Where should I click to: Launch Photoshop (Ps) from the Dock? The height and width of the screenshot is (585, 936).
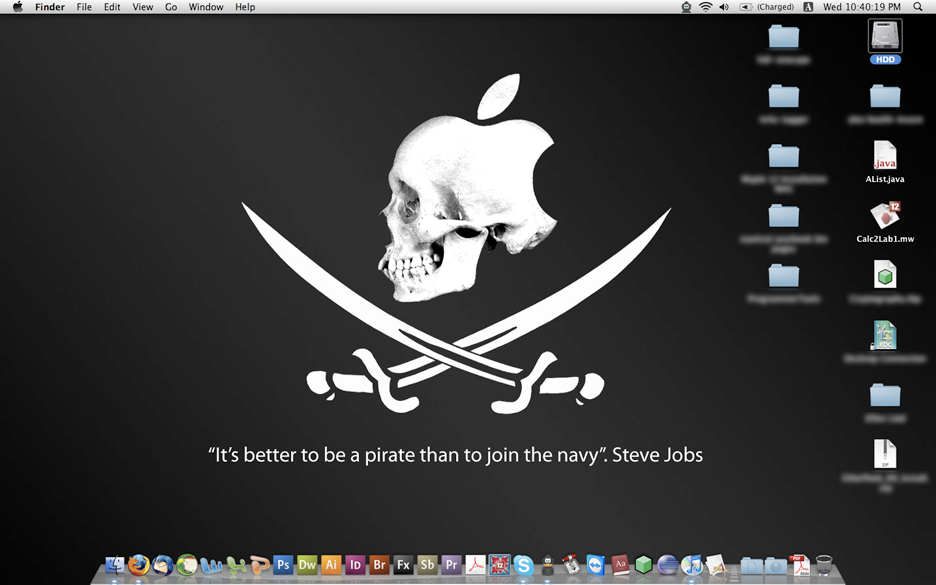[x=283, y=565]
